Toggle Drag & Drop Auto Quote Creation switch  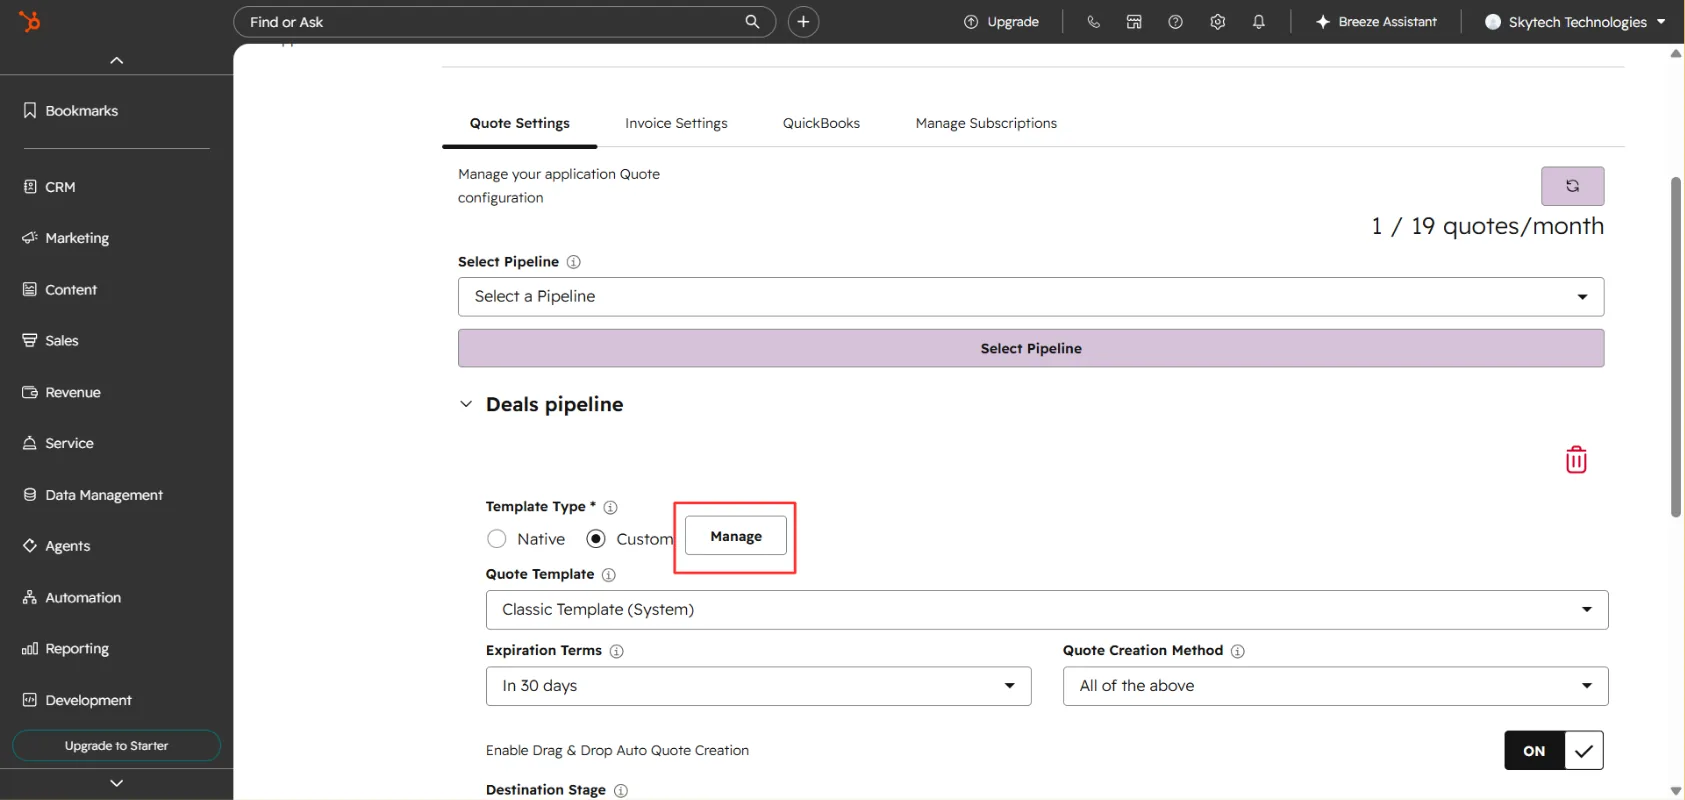[x=1553, y=751]
